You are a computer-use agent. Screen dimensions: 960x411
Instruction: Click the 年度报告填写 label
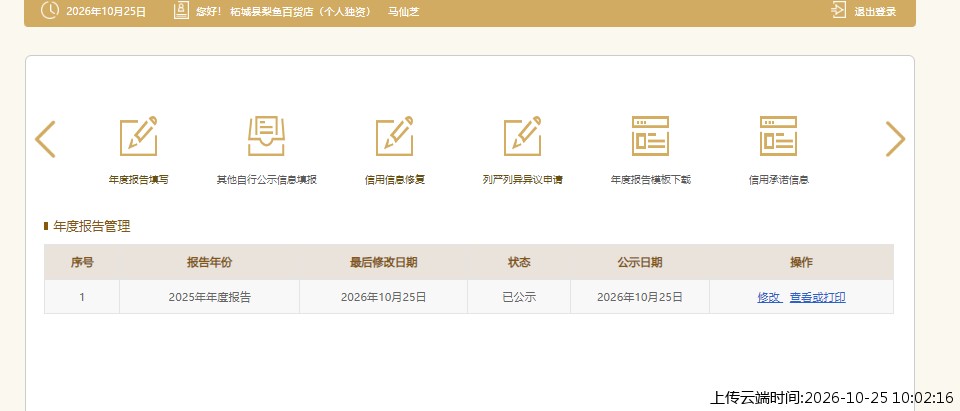pyautogui.click(x=138, y=180)
